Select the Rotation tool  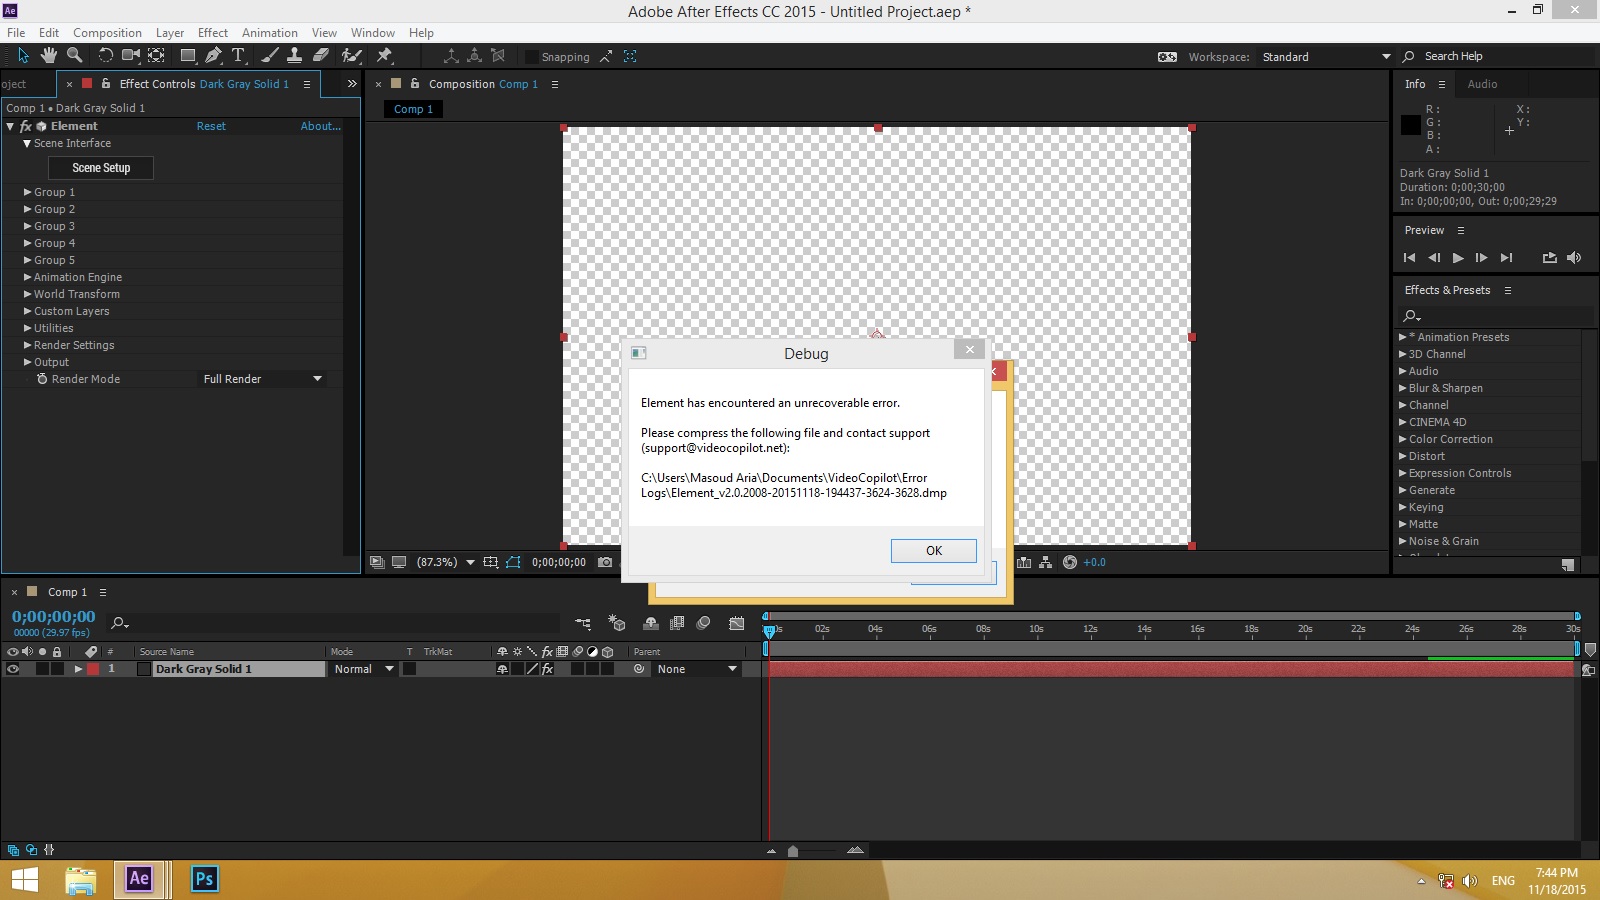[105, 56]
